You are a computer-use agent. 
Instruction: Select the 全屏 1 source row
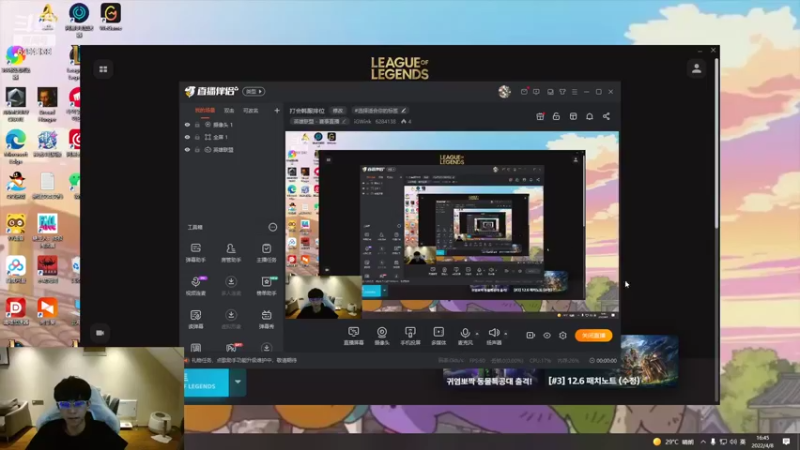coord(232,137)
